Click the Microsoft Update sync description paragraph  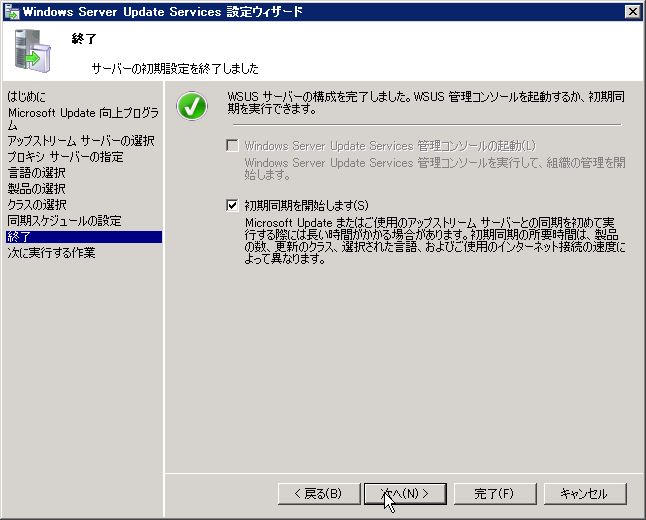click(435, 241)
